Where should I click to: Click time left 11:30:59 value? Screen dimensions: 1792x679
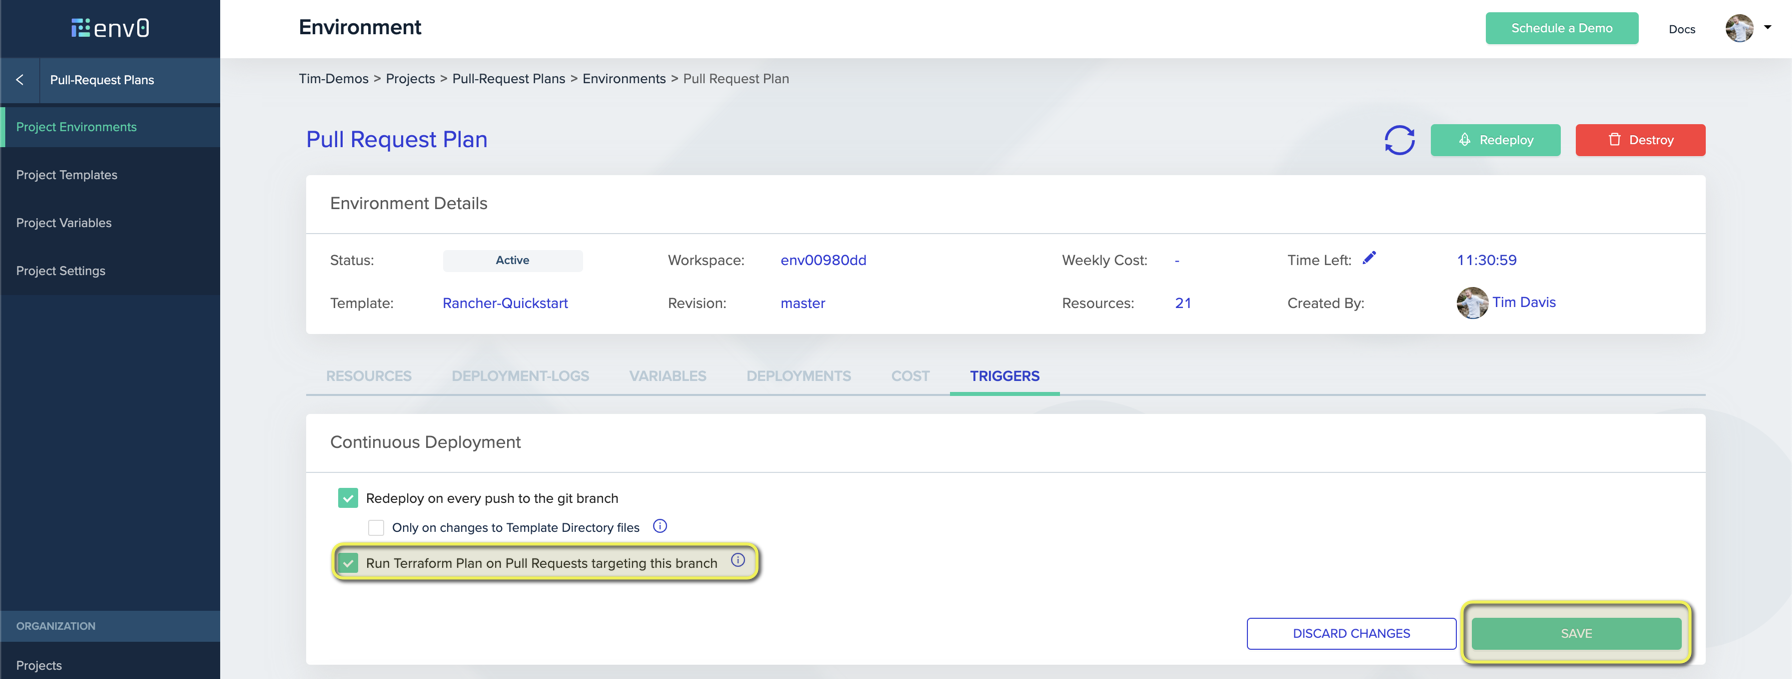pos(1486,260)
